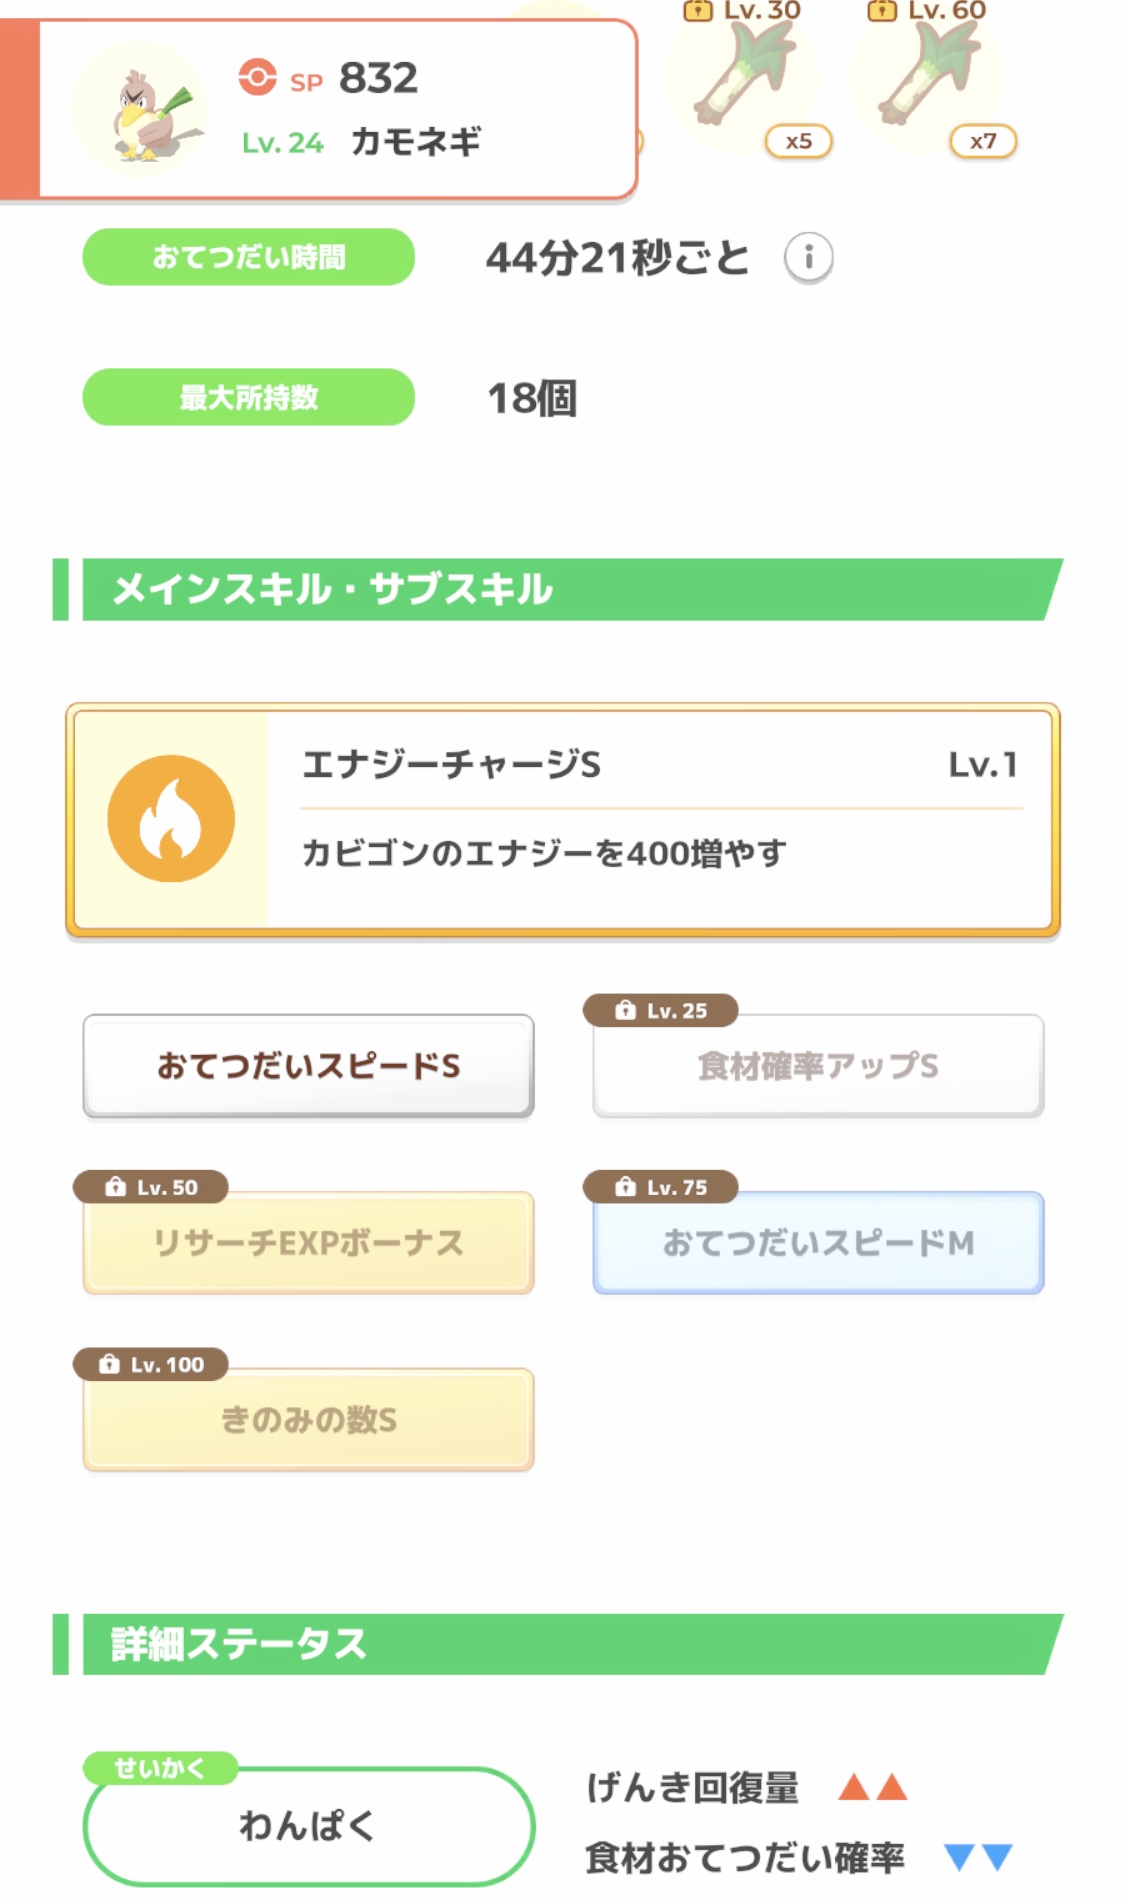Screen dimensions: 1125x1902
Task: Select the おてつだいスピードM sub skill
Action: (x=818, y=1243)
